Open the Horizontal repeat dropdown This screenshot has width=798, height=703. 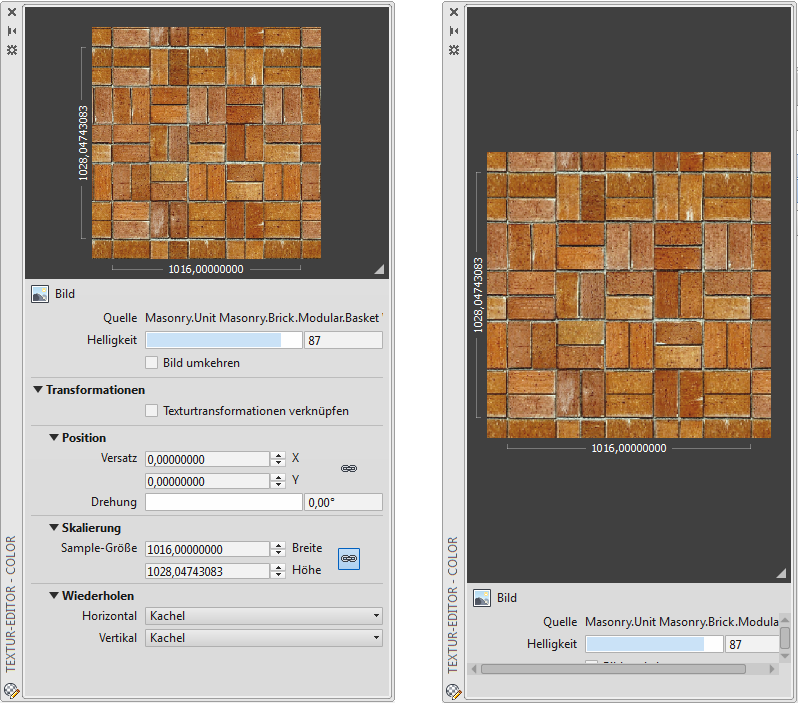click(264, 616)
